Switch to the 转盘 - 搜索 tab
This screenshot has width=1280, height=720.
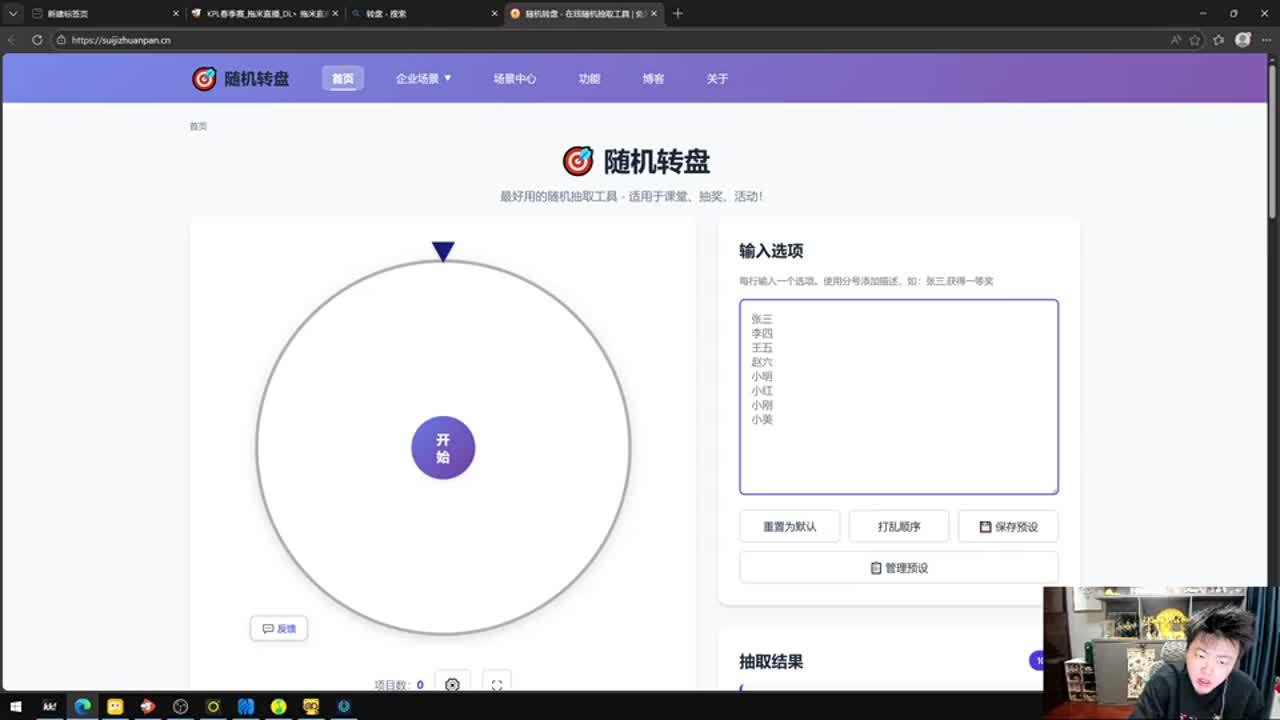pos(424,13)
